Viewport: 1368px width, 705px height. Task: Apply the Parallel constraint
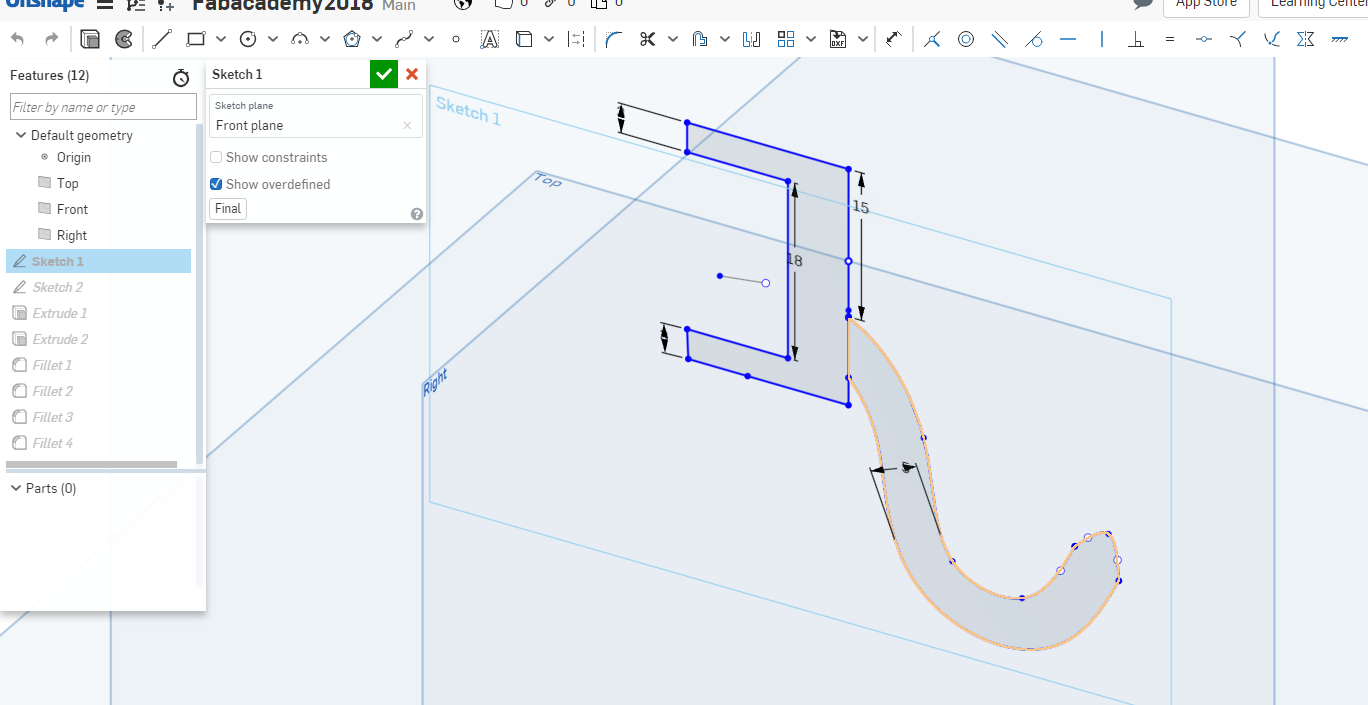click(1000, 40)
